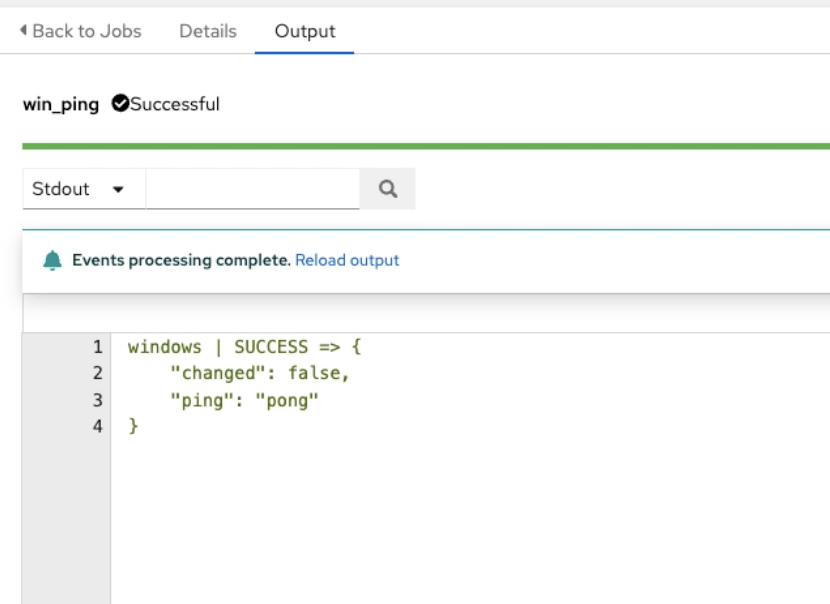Viewport: 830px width, 604px height.
Task: Click the magnifying glass search button
Action: 387,189
